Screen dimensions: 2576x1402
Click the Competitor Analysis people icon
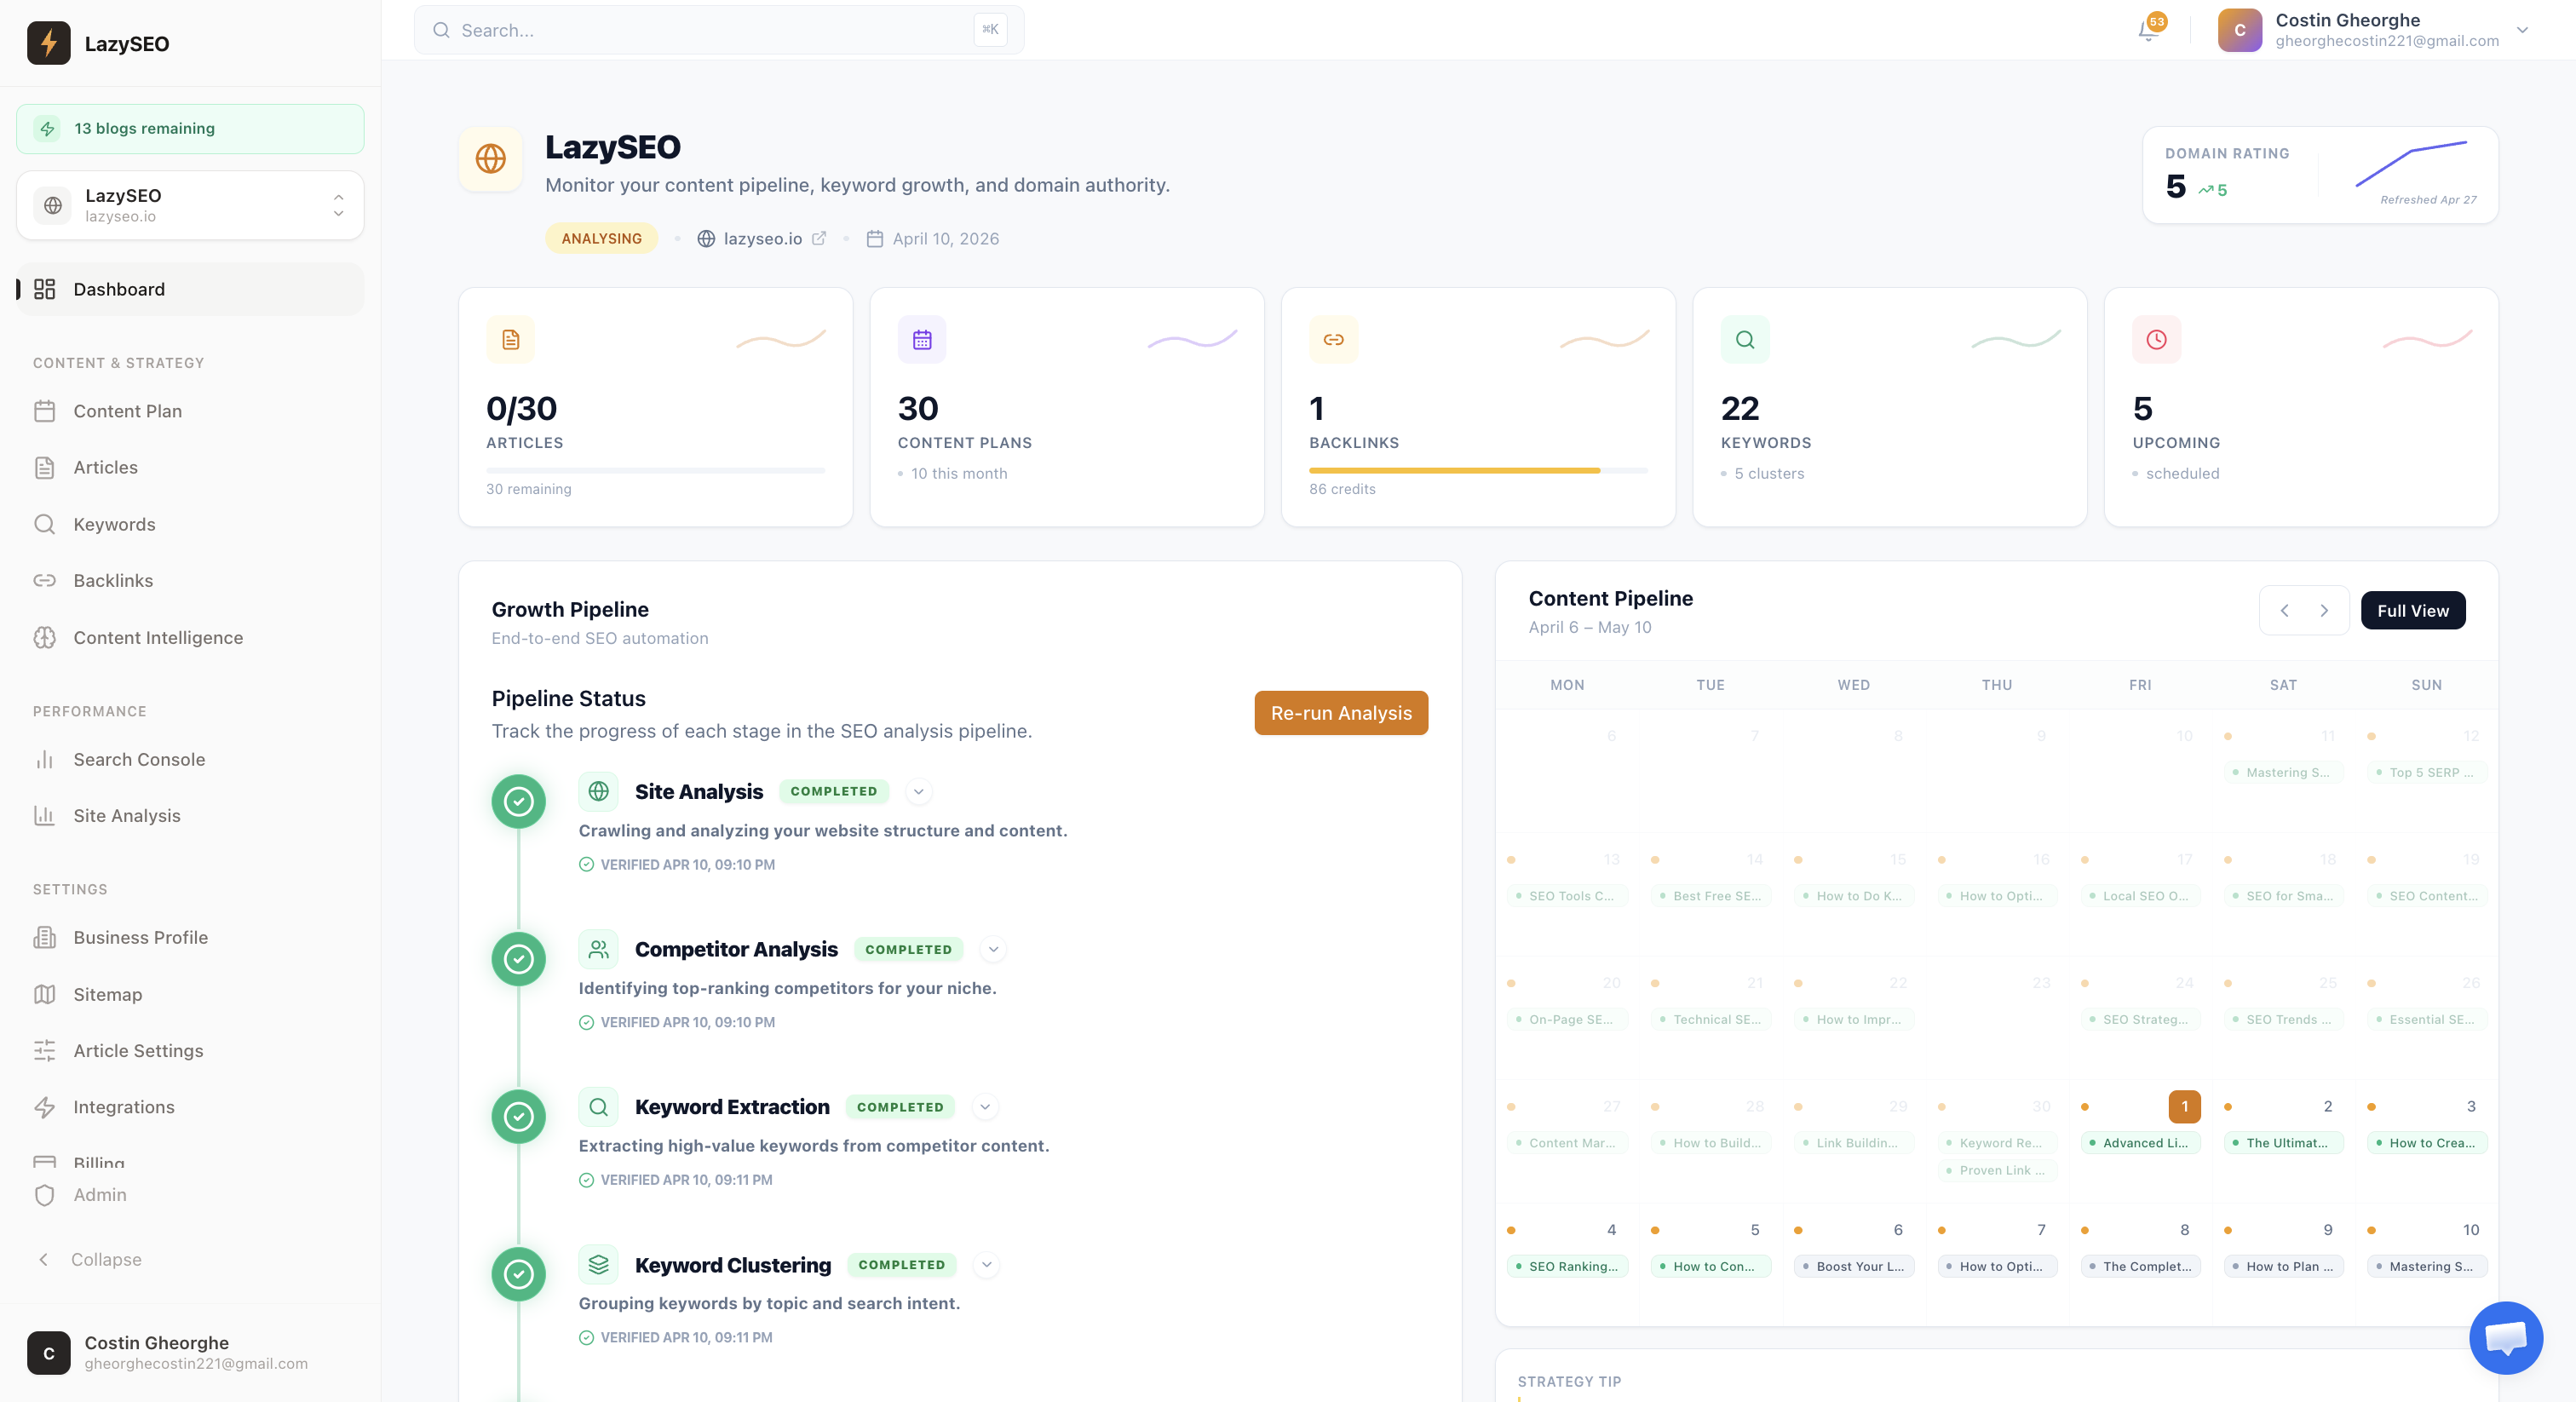point(598,949)
